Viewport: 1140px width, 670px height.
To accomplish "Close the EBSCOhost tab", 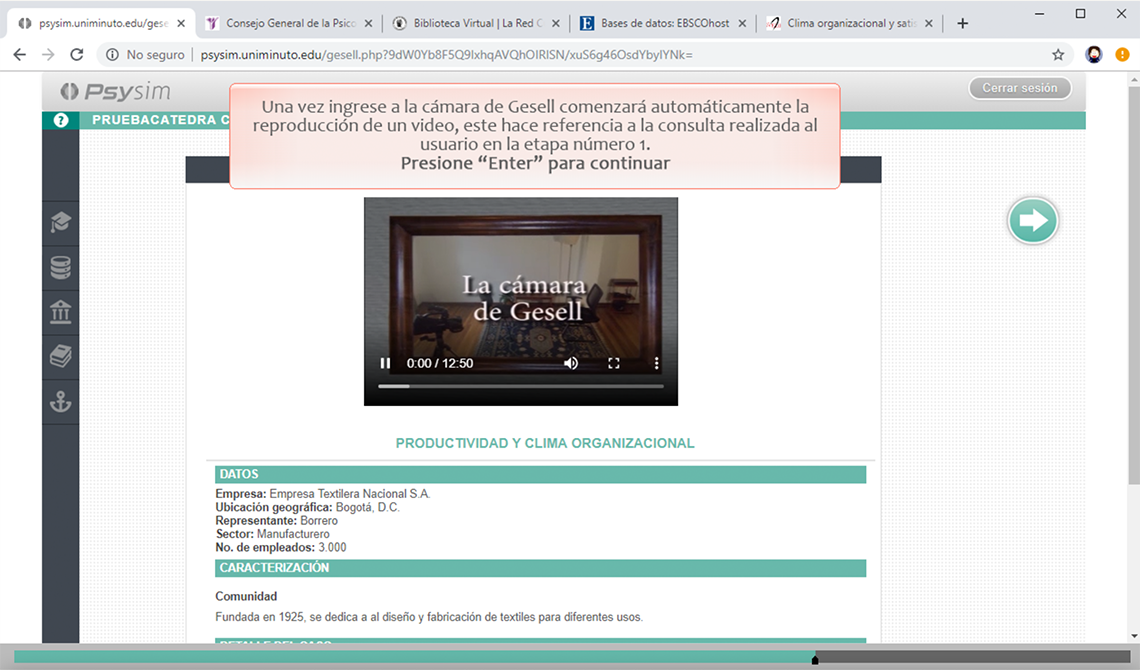I will pos(742,23).
